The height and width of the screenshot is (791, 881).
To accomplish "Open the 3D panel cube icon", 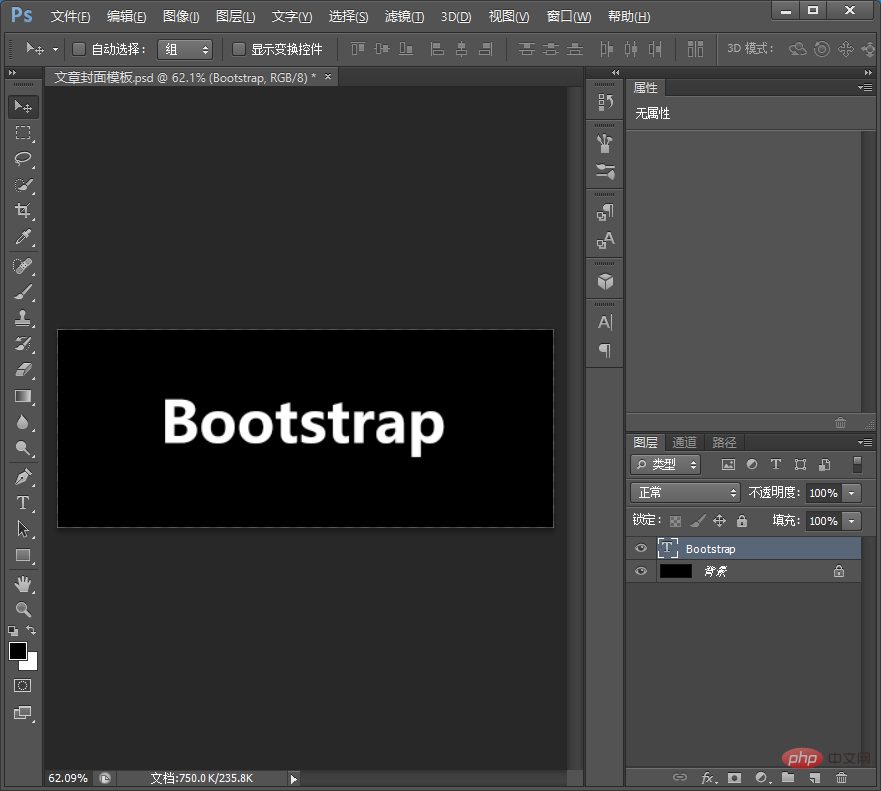I will (605, 281).
